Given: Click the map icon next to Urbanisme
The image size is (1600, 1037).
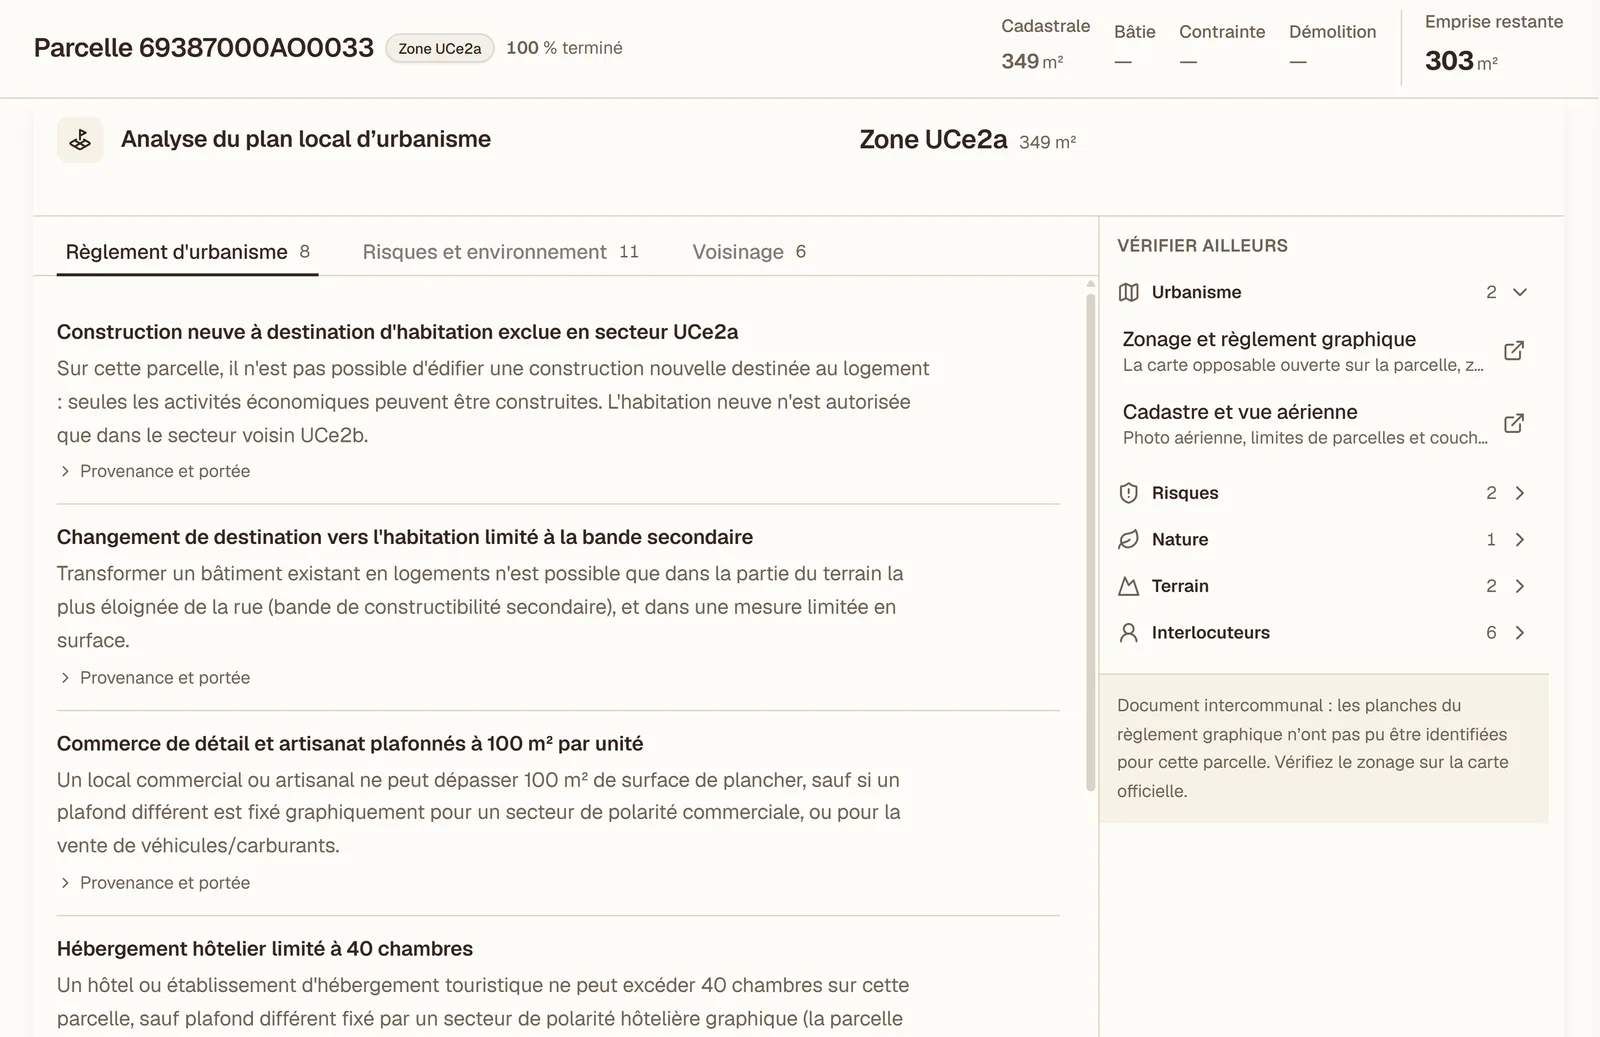Looking at the screenshot, I should pos(1129,292).
